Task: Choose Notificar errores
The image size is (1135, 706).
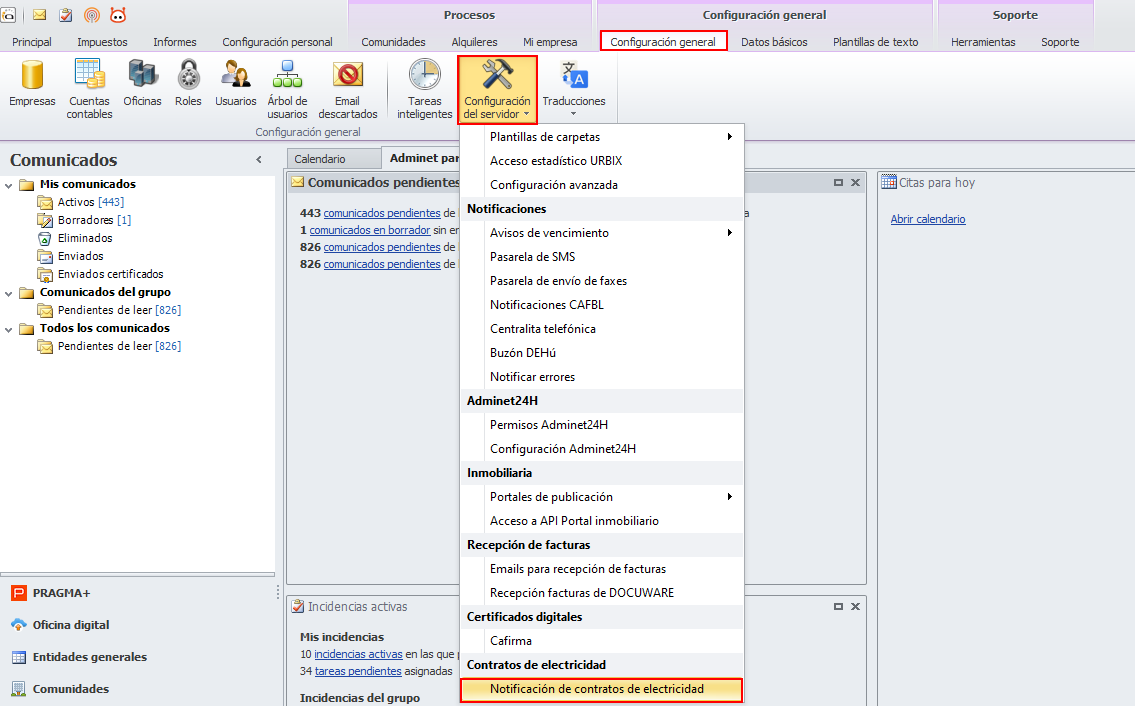Action: (x=602, y=377)
